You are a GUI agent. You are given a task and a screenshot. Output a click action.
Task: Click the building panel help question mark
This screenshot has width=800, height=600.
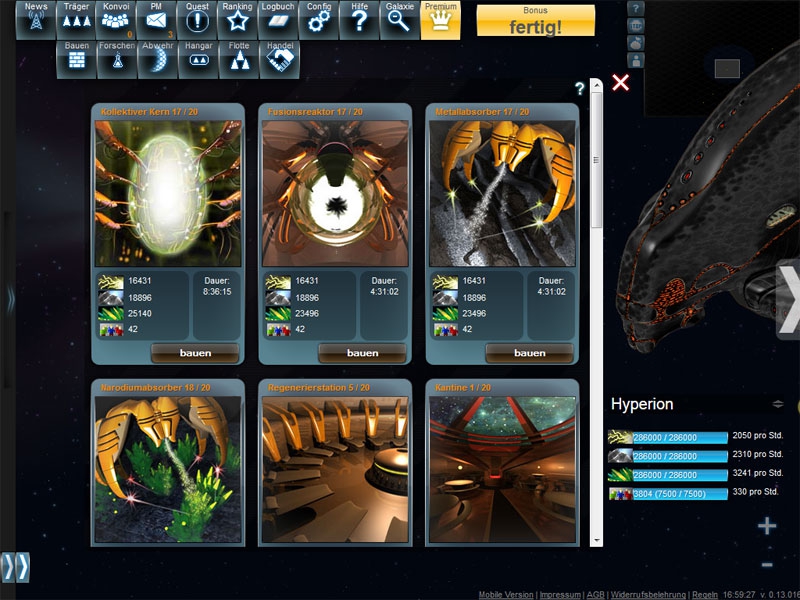click(x=580, y=89)
